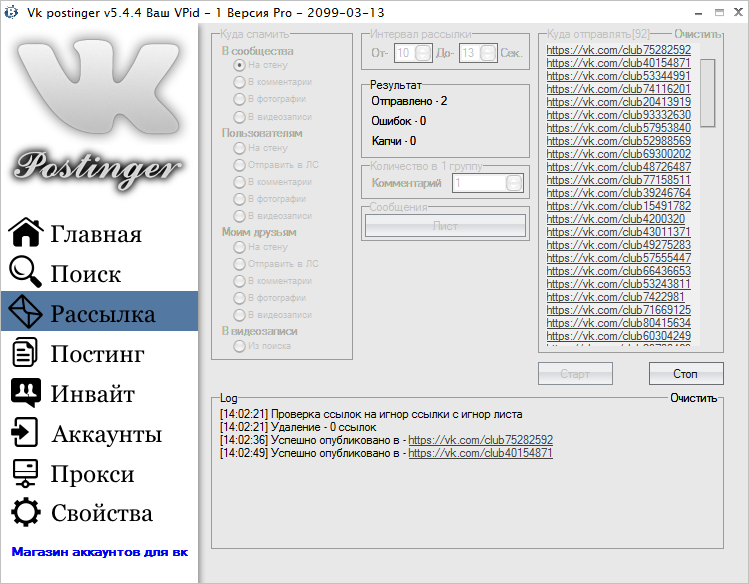Viewport: 749px width, 584px height.
Task: Select list entry club20413919
Action: 619,102
